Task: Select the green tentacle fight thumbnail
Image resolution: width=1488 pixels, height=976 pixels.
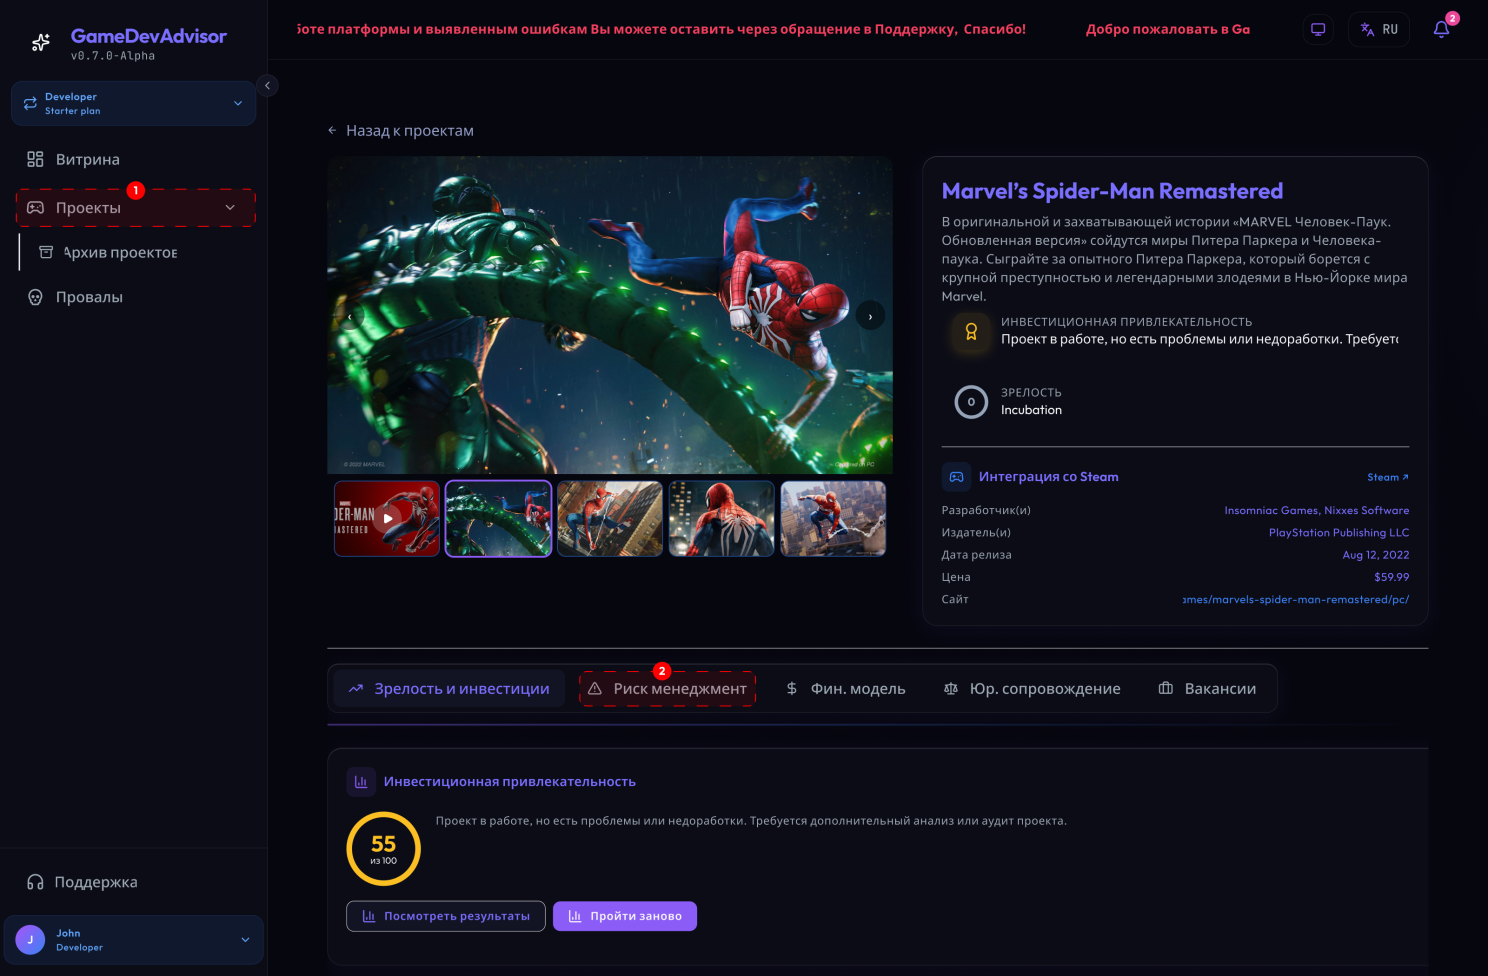Action: click(498, 519)
